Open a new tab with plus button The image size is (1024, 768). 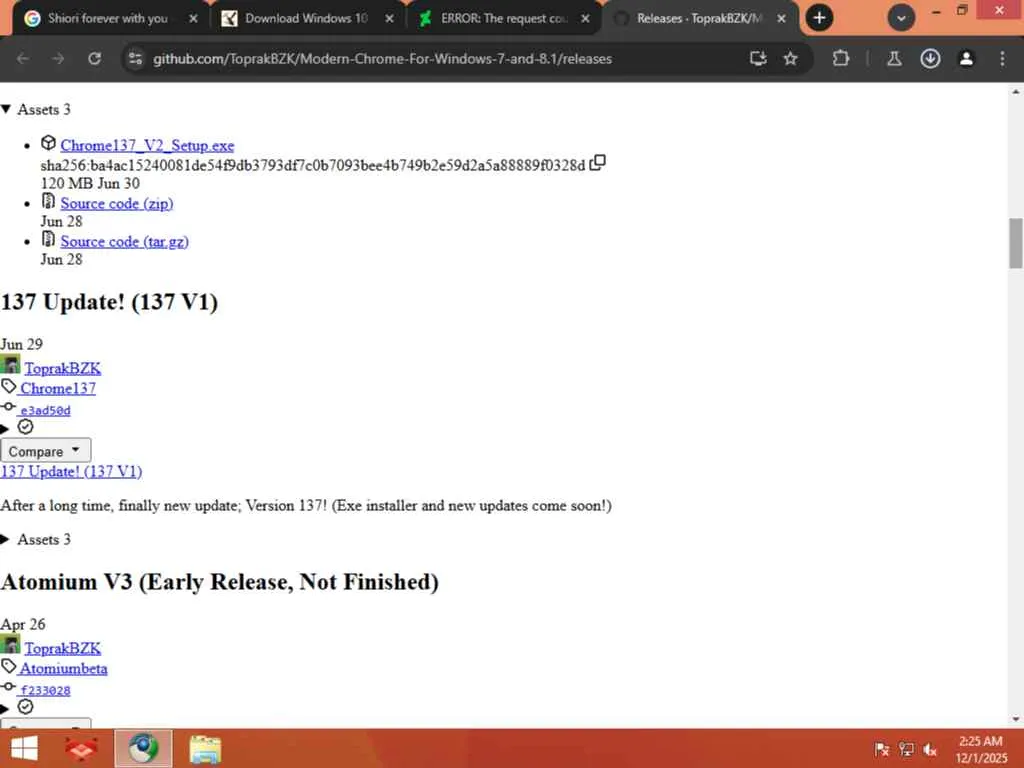click(820, 18)
